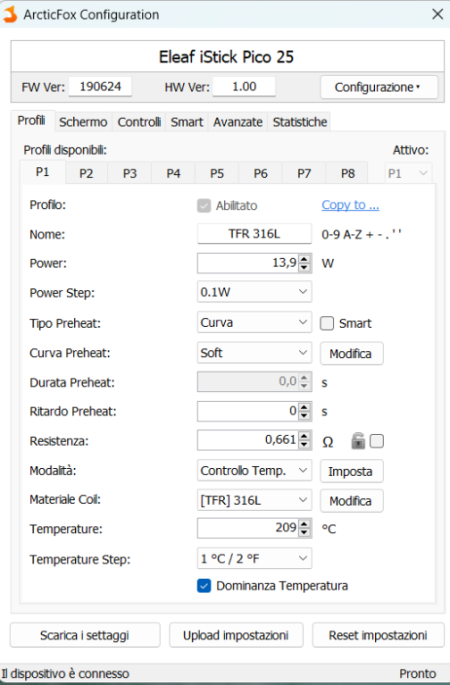Switch to the Avanzate tab
Viewport: 450px width, 685px height.
pyautogui.click(x=238, y=122)
